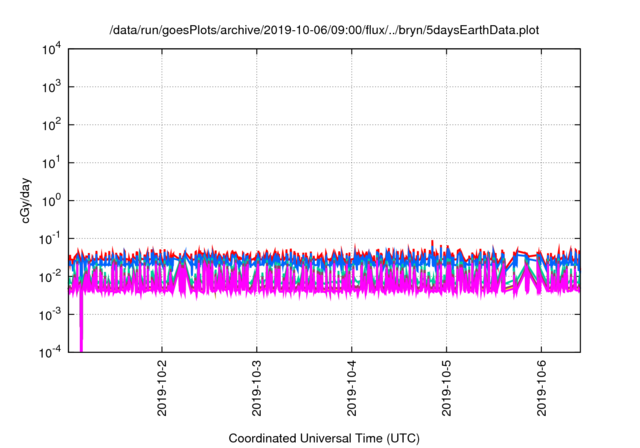Click the 10^-4 y-axis tick label
This screenshot has height=448, width=640.
coord(49,352)
